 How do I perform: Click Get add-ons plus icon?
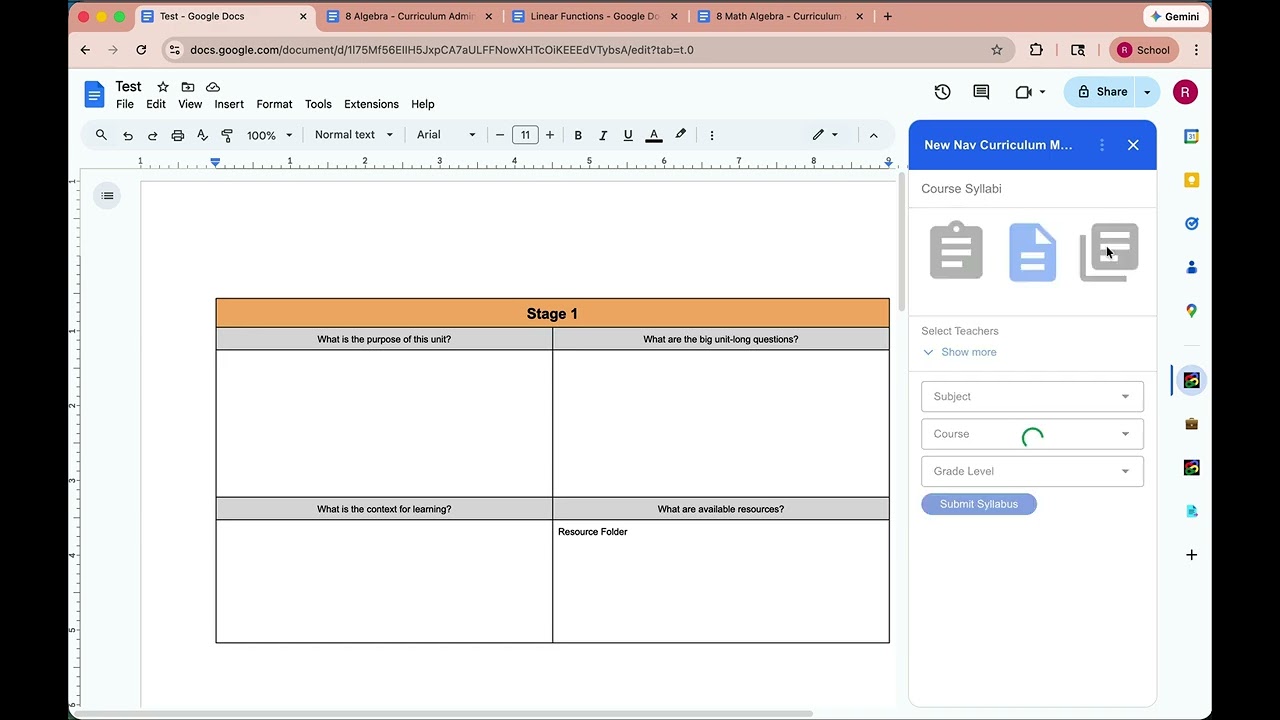click(1191, 555)
